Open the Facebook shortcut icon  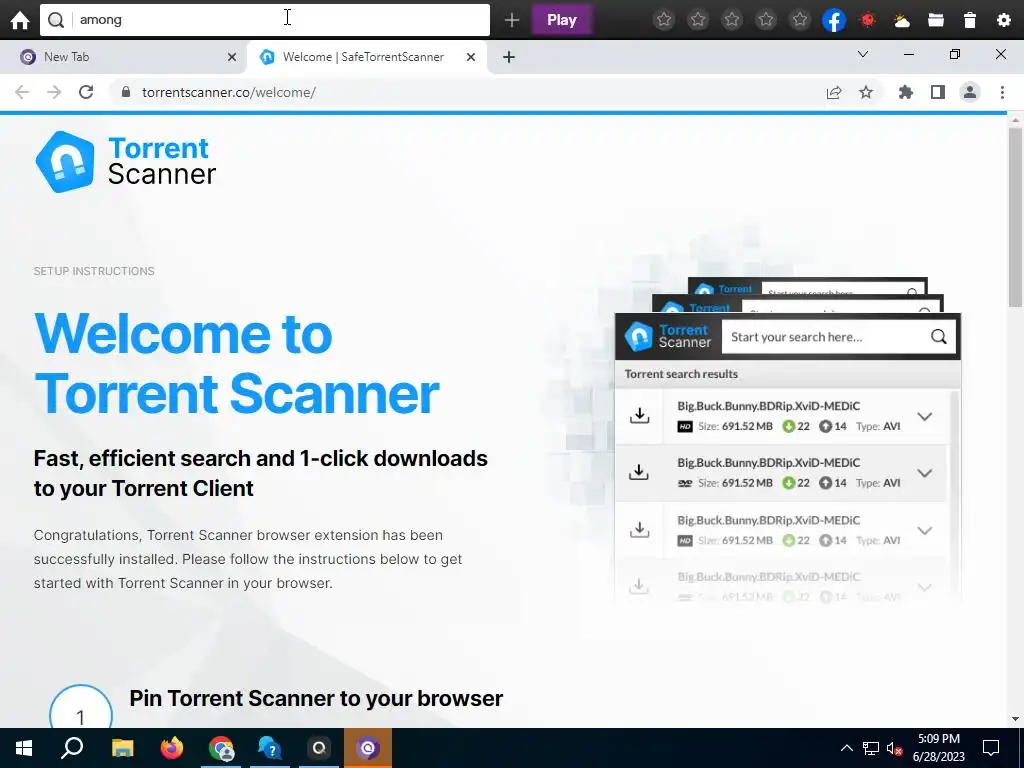tap(834, 20)
